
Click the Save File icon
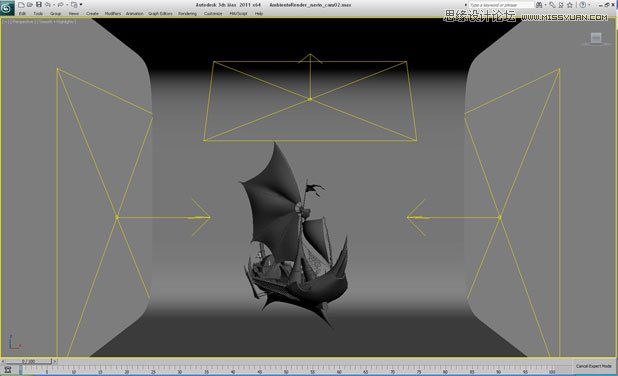[39, 5]
